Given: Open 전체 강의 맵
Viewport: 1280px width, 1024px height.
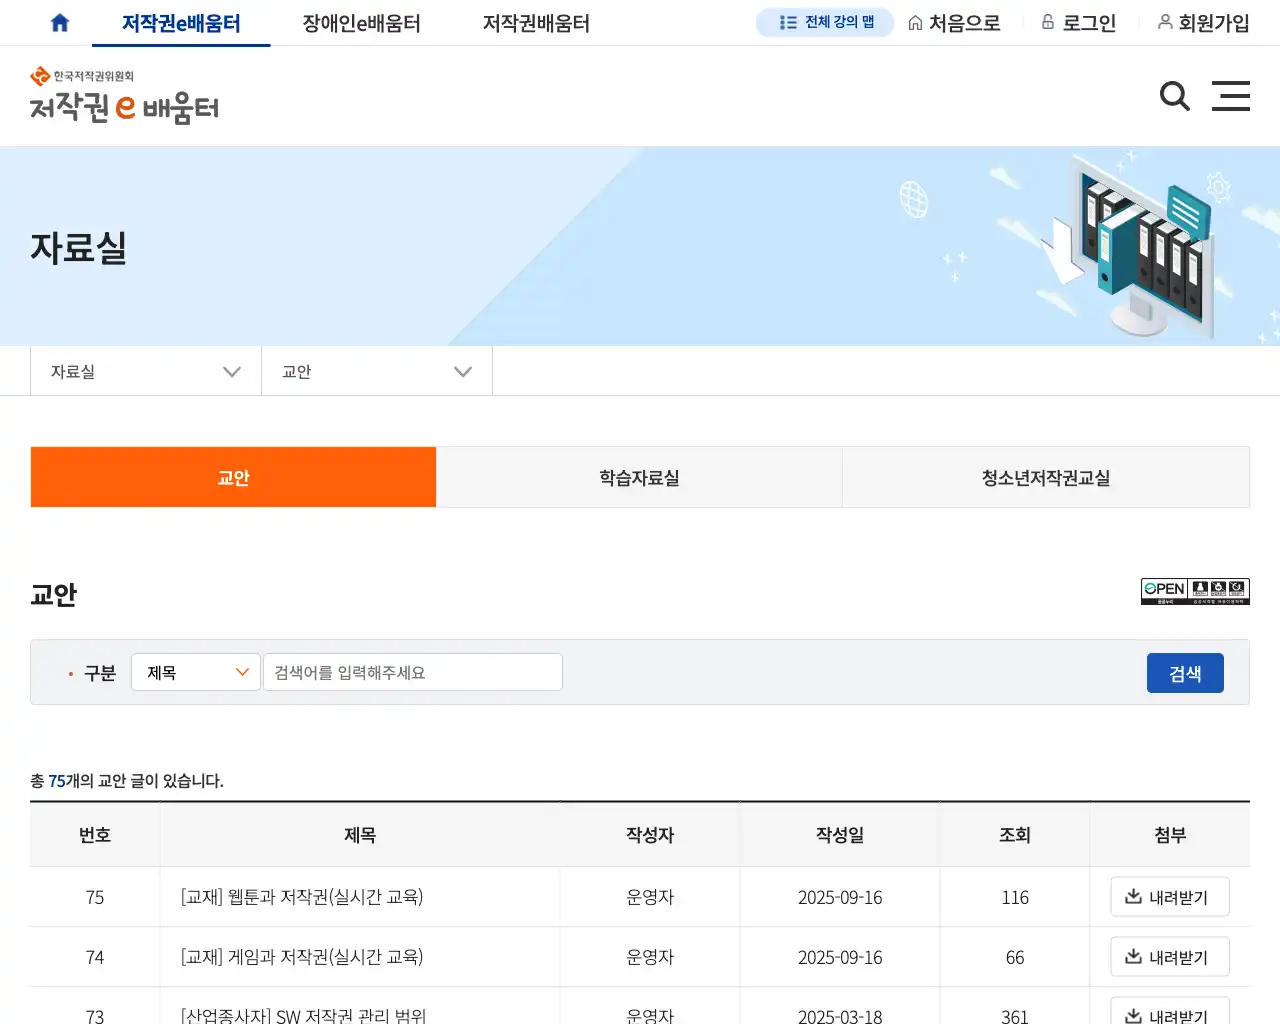Looking at the screenshot, I should (825, 22).
